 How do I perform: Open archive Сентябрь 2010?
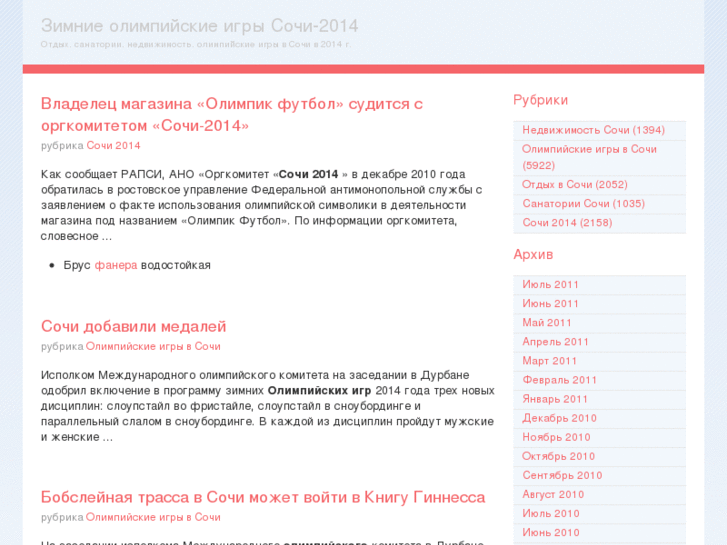(x=562, y=475)
